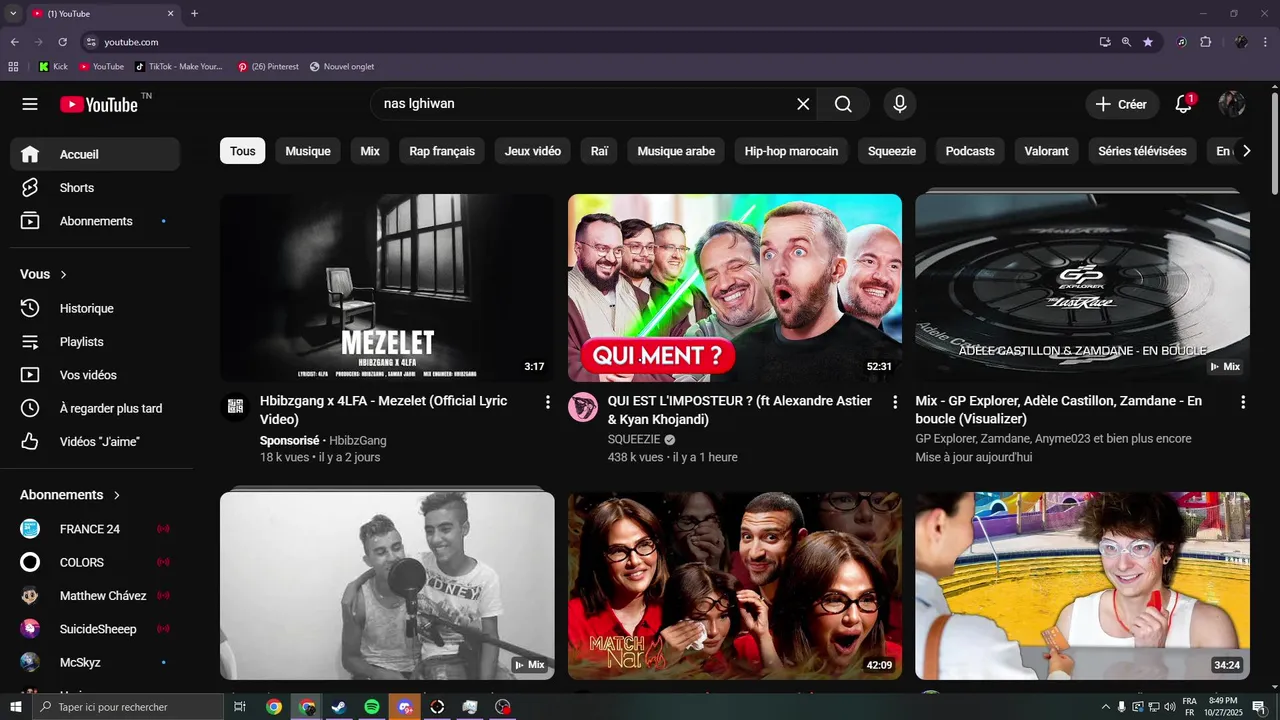Open Vos vidéos in the sidebar
Image resolution: width=1280 pixels, height=720 pixels.
click(95, 375)
